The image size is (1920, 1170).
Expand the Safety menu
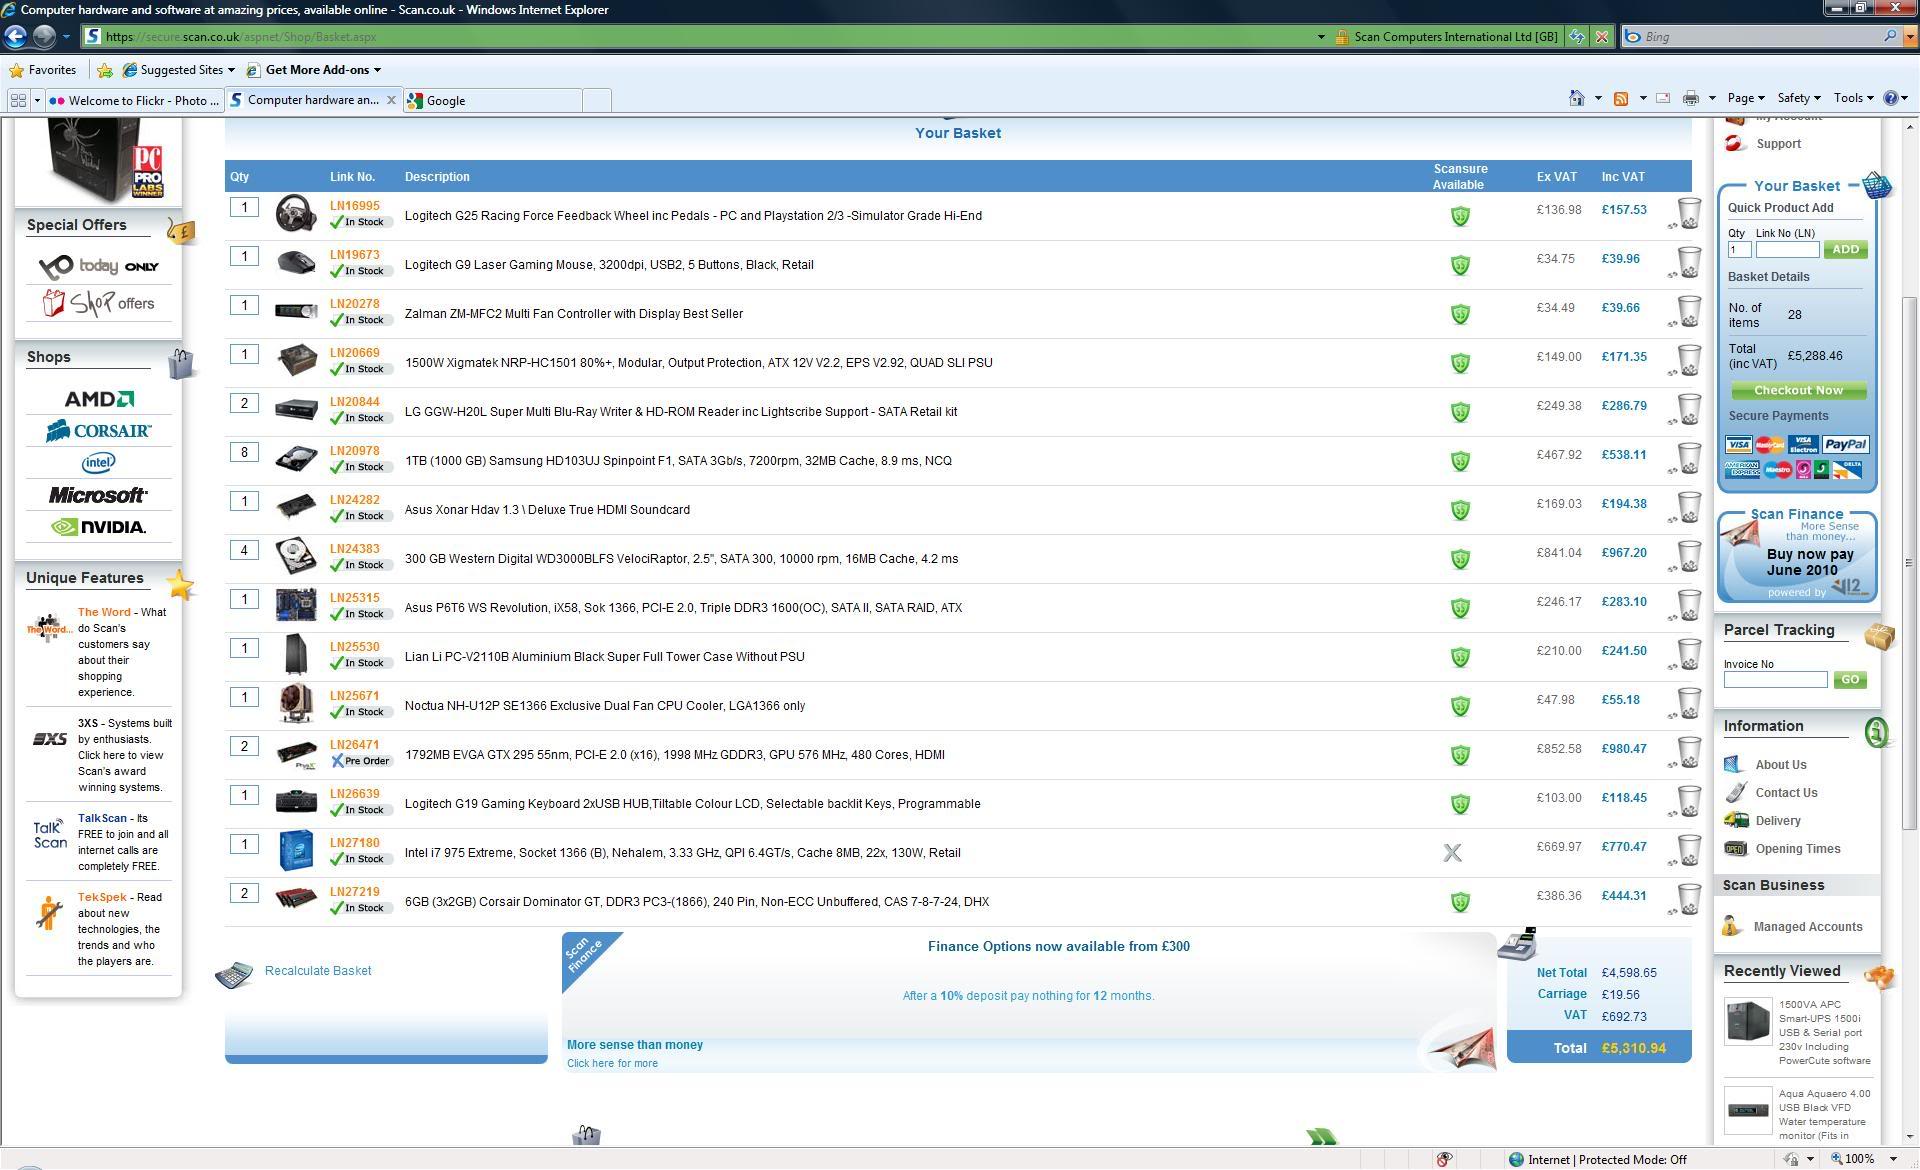pos(1797,98)
